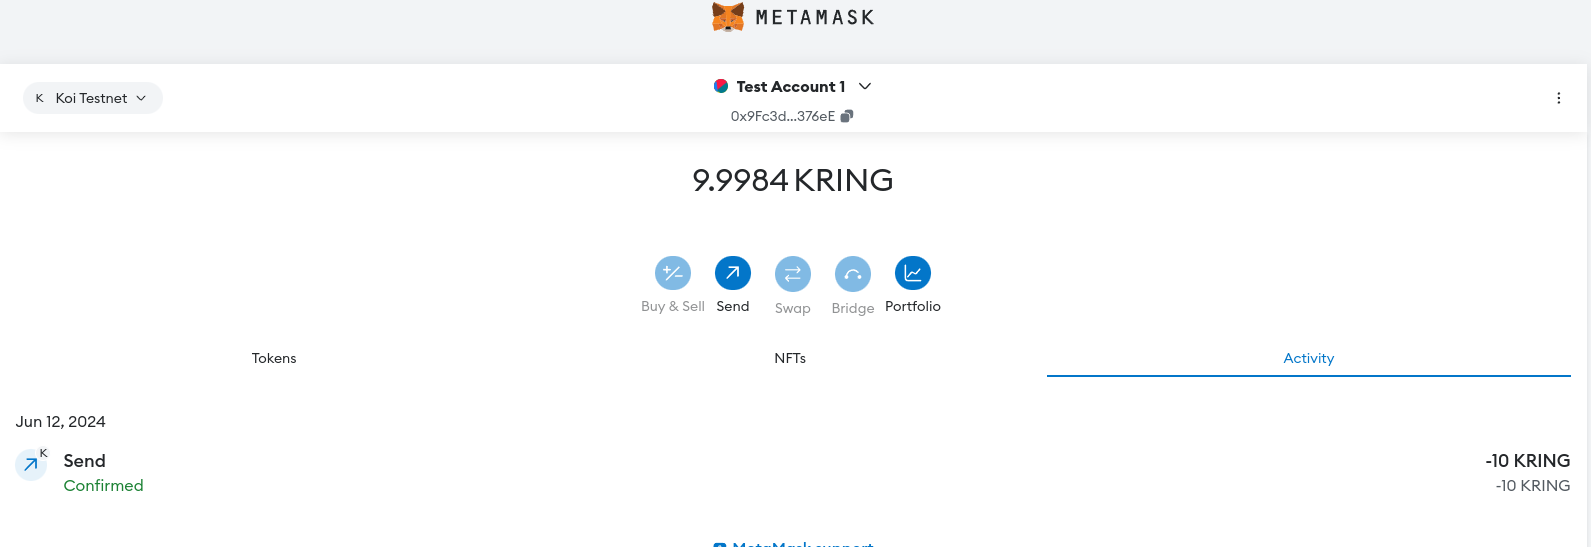Click the -10 KRING transaction amount
Screen dimensions: 1591x547
(1527, 461)
